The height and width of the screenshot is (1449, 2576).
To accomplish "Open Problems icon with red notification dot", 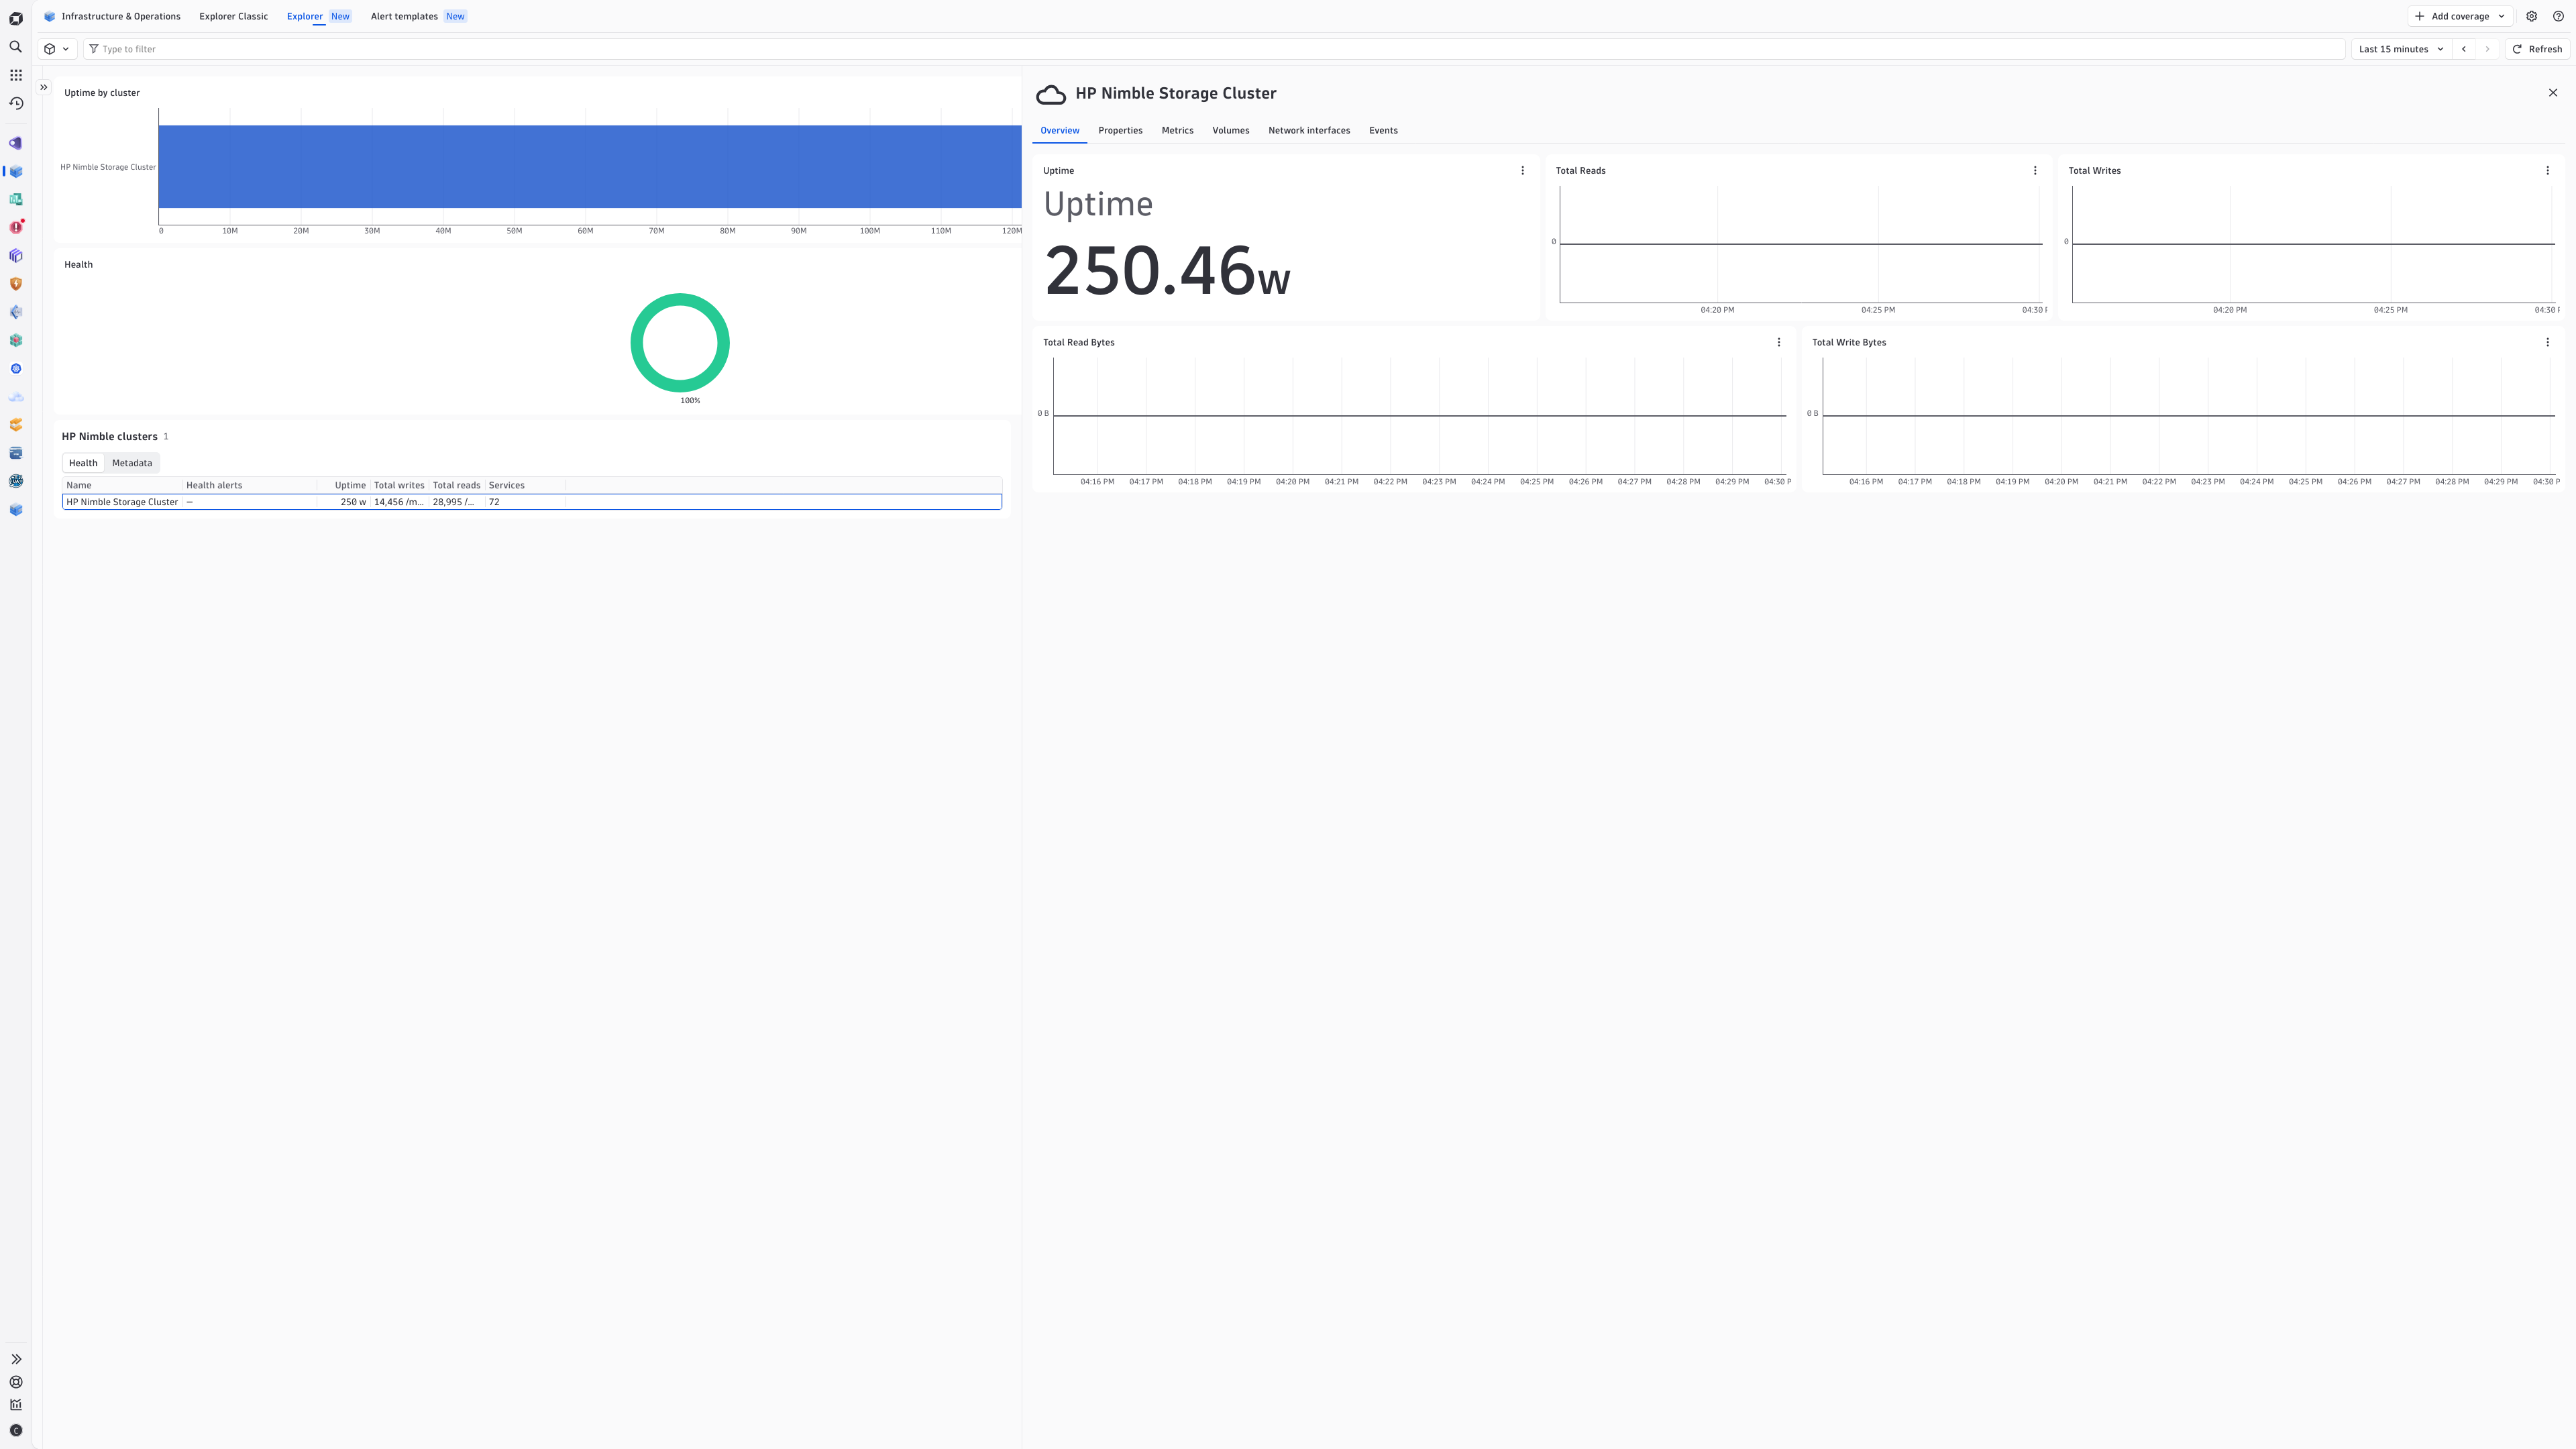I will (x=16, y=227).
